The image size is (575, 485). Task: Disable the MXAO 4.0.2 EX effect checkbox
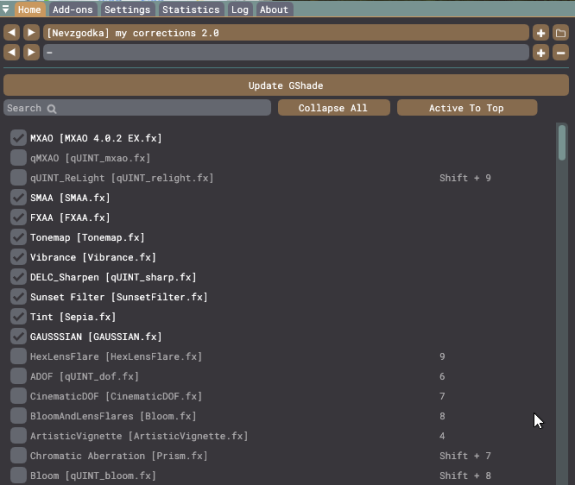point(18,138)
